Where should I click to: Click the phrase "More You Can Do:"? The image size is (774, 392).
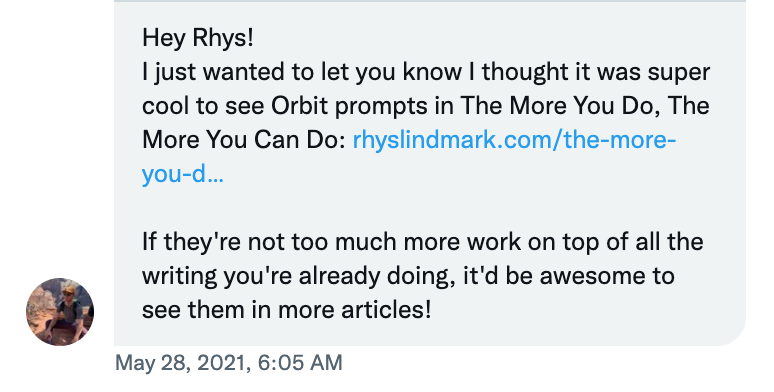244,140
